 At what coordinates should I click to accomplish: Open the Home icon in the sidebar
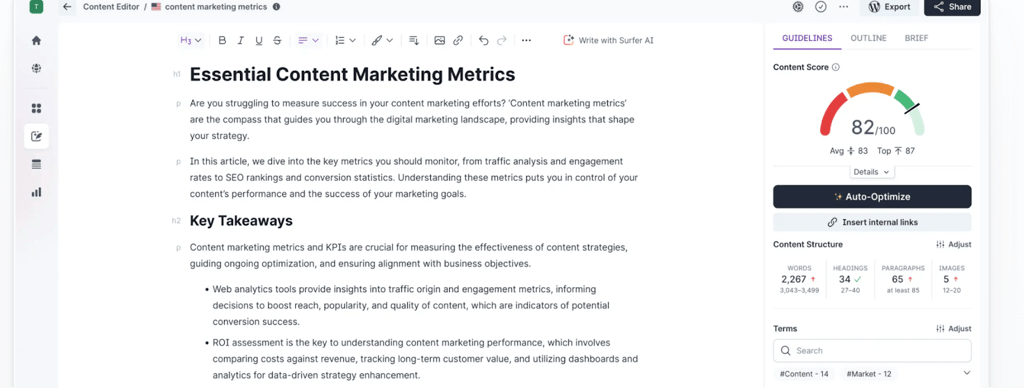(x=37, y=40)
